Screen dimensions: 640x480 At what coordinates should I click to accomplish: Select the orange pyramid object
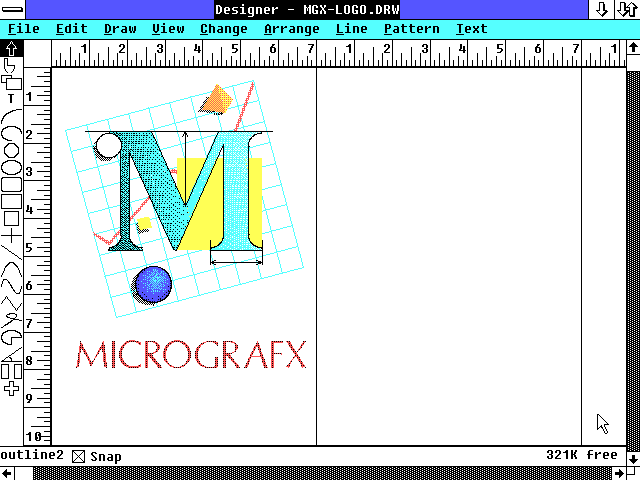coord(216,99)
